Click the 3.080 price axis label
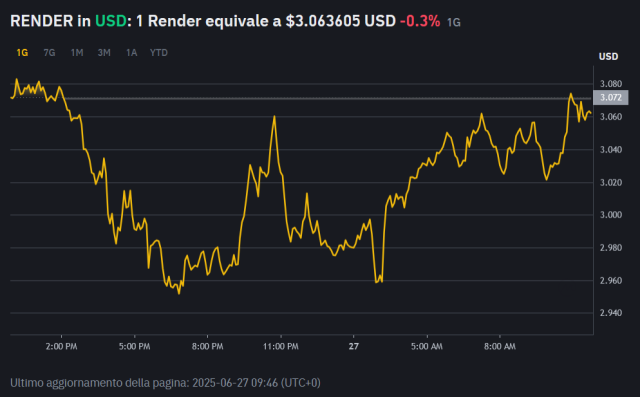The height and width of the screenshot is (397, 640). click(611, 84)
